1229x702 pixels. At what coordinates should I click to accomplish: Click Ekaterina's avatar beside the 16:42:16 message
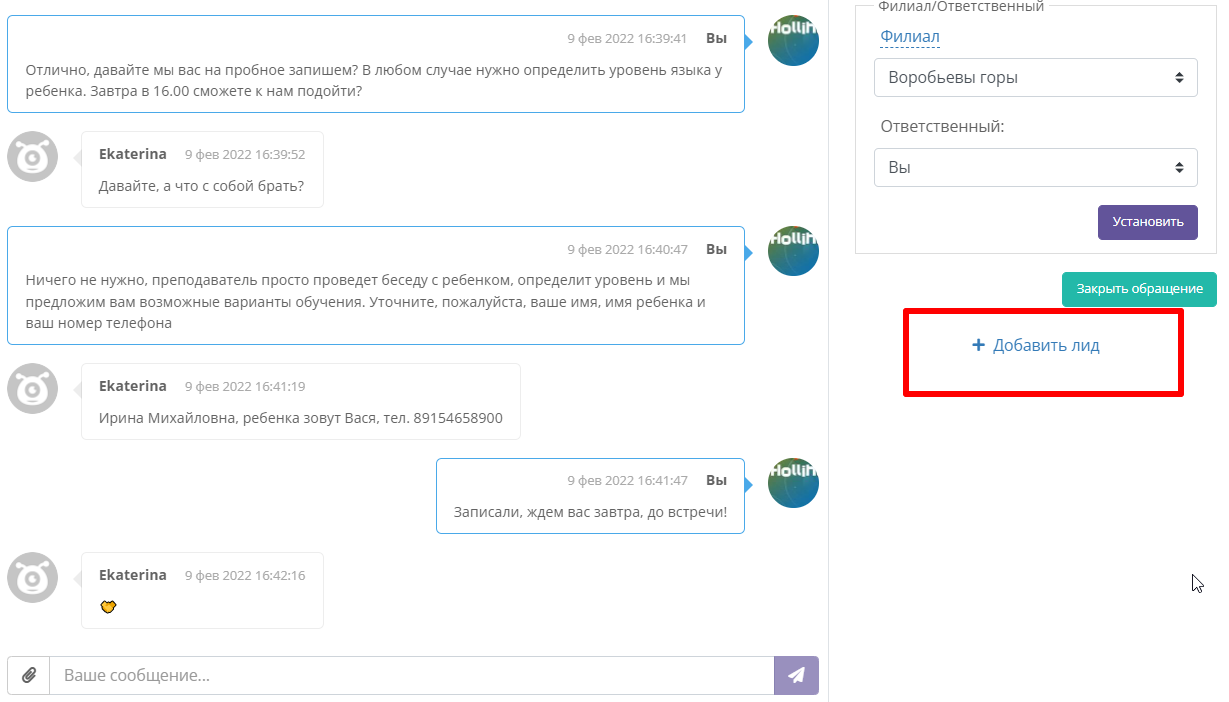pos(33,578)
